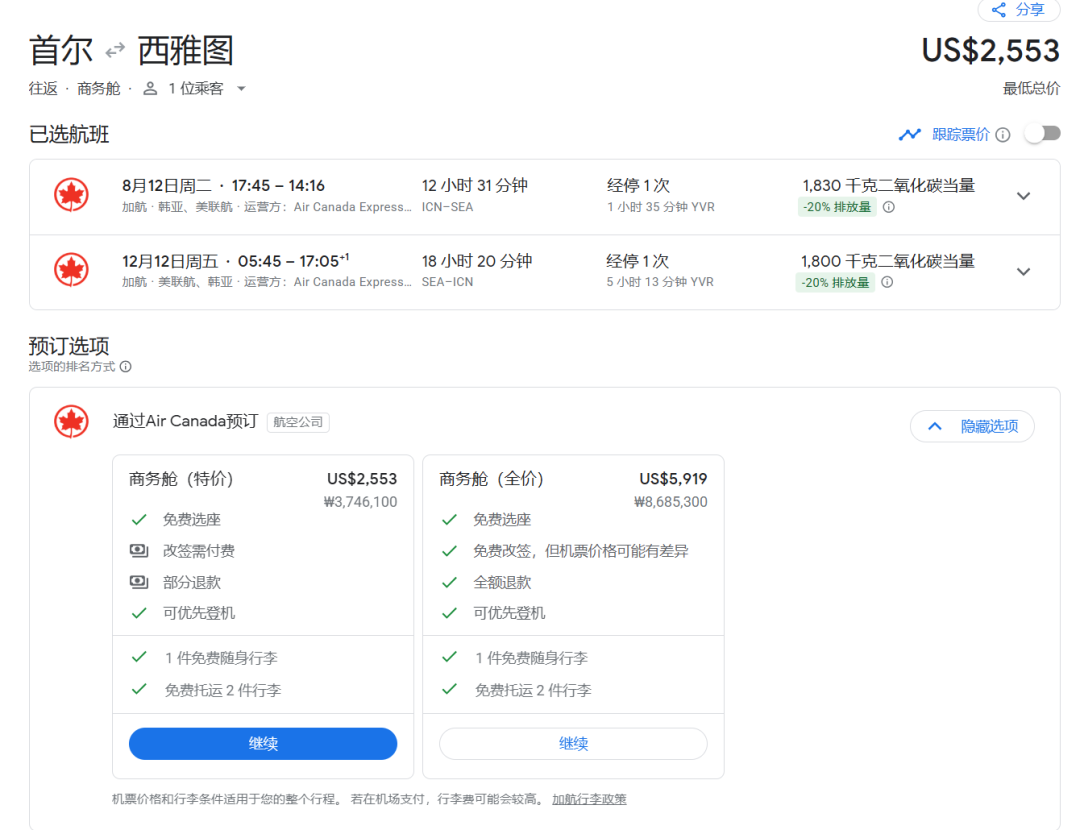Click 1 件免费随身行李 in 特价 card
This screenshot has width=1080, height=830.
[x=220, y=658]
